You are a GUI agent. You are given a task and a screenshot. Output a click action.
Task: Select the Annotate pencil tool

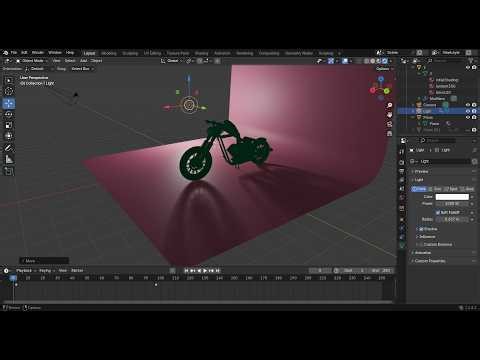tap(9, 148)
